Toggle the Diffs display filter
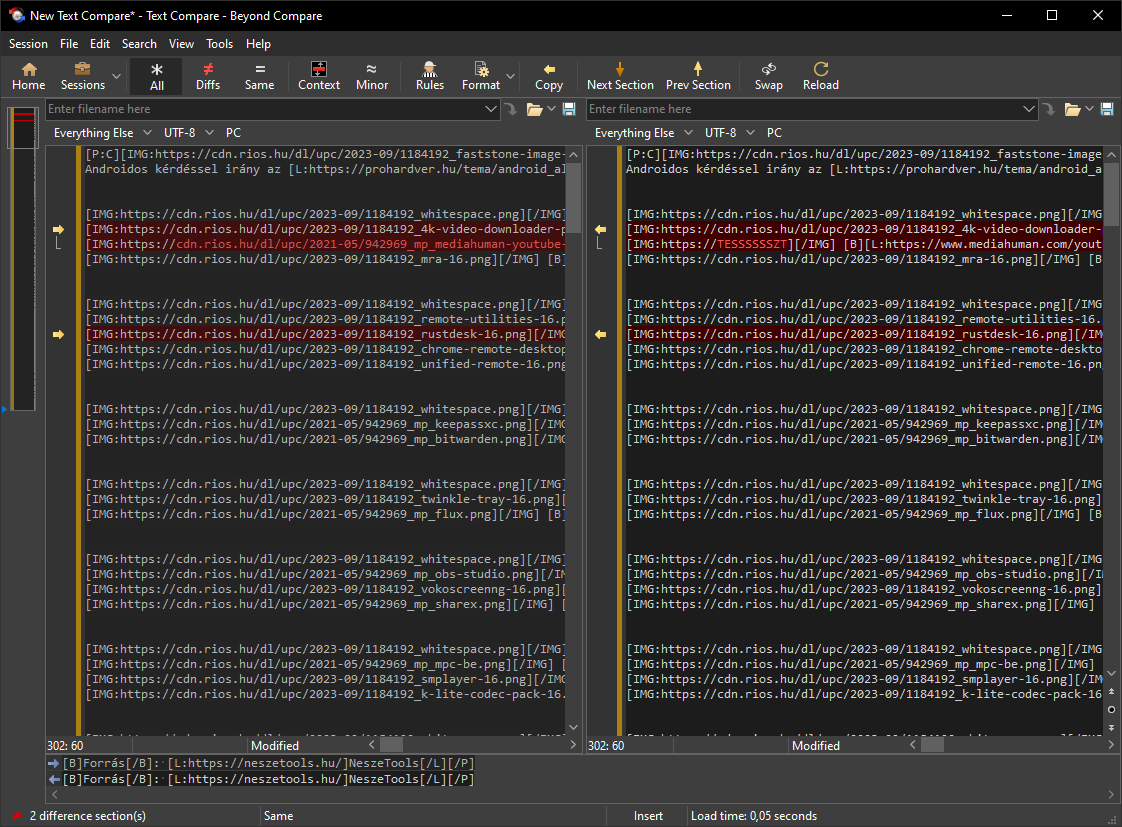1122x827 pixels. pos(208,77)
